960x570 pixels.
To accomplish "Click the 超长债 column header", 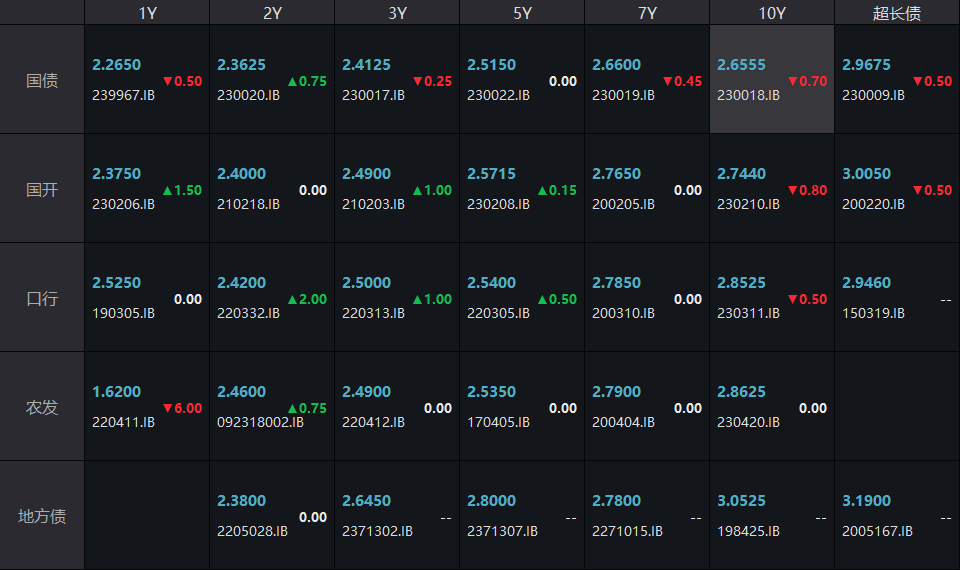I will 896,13.
